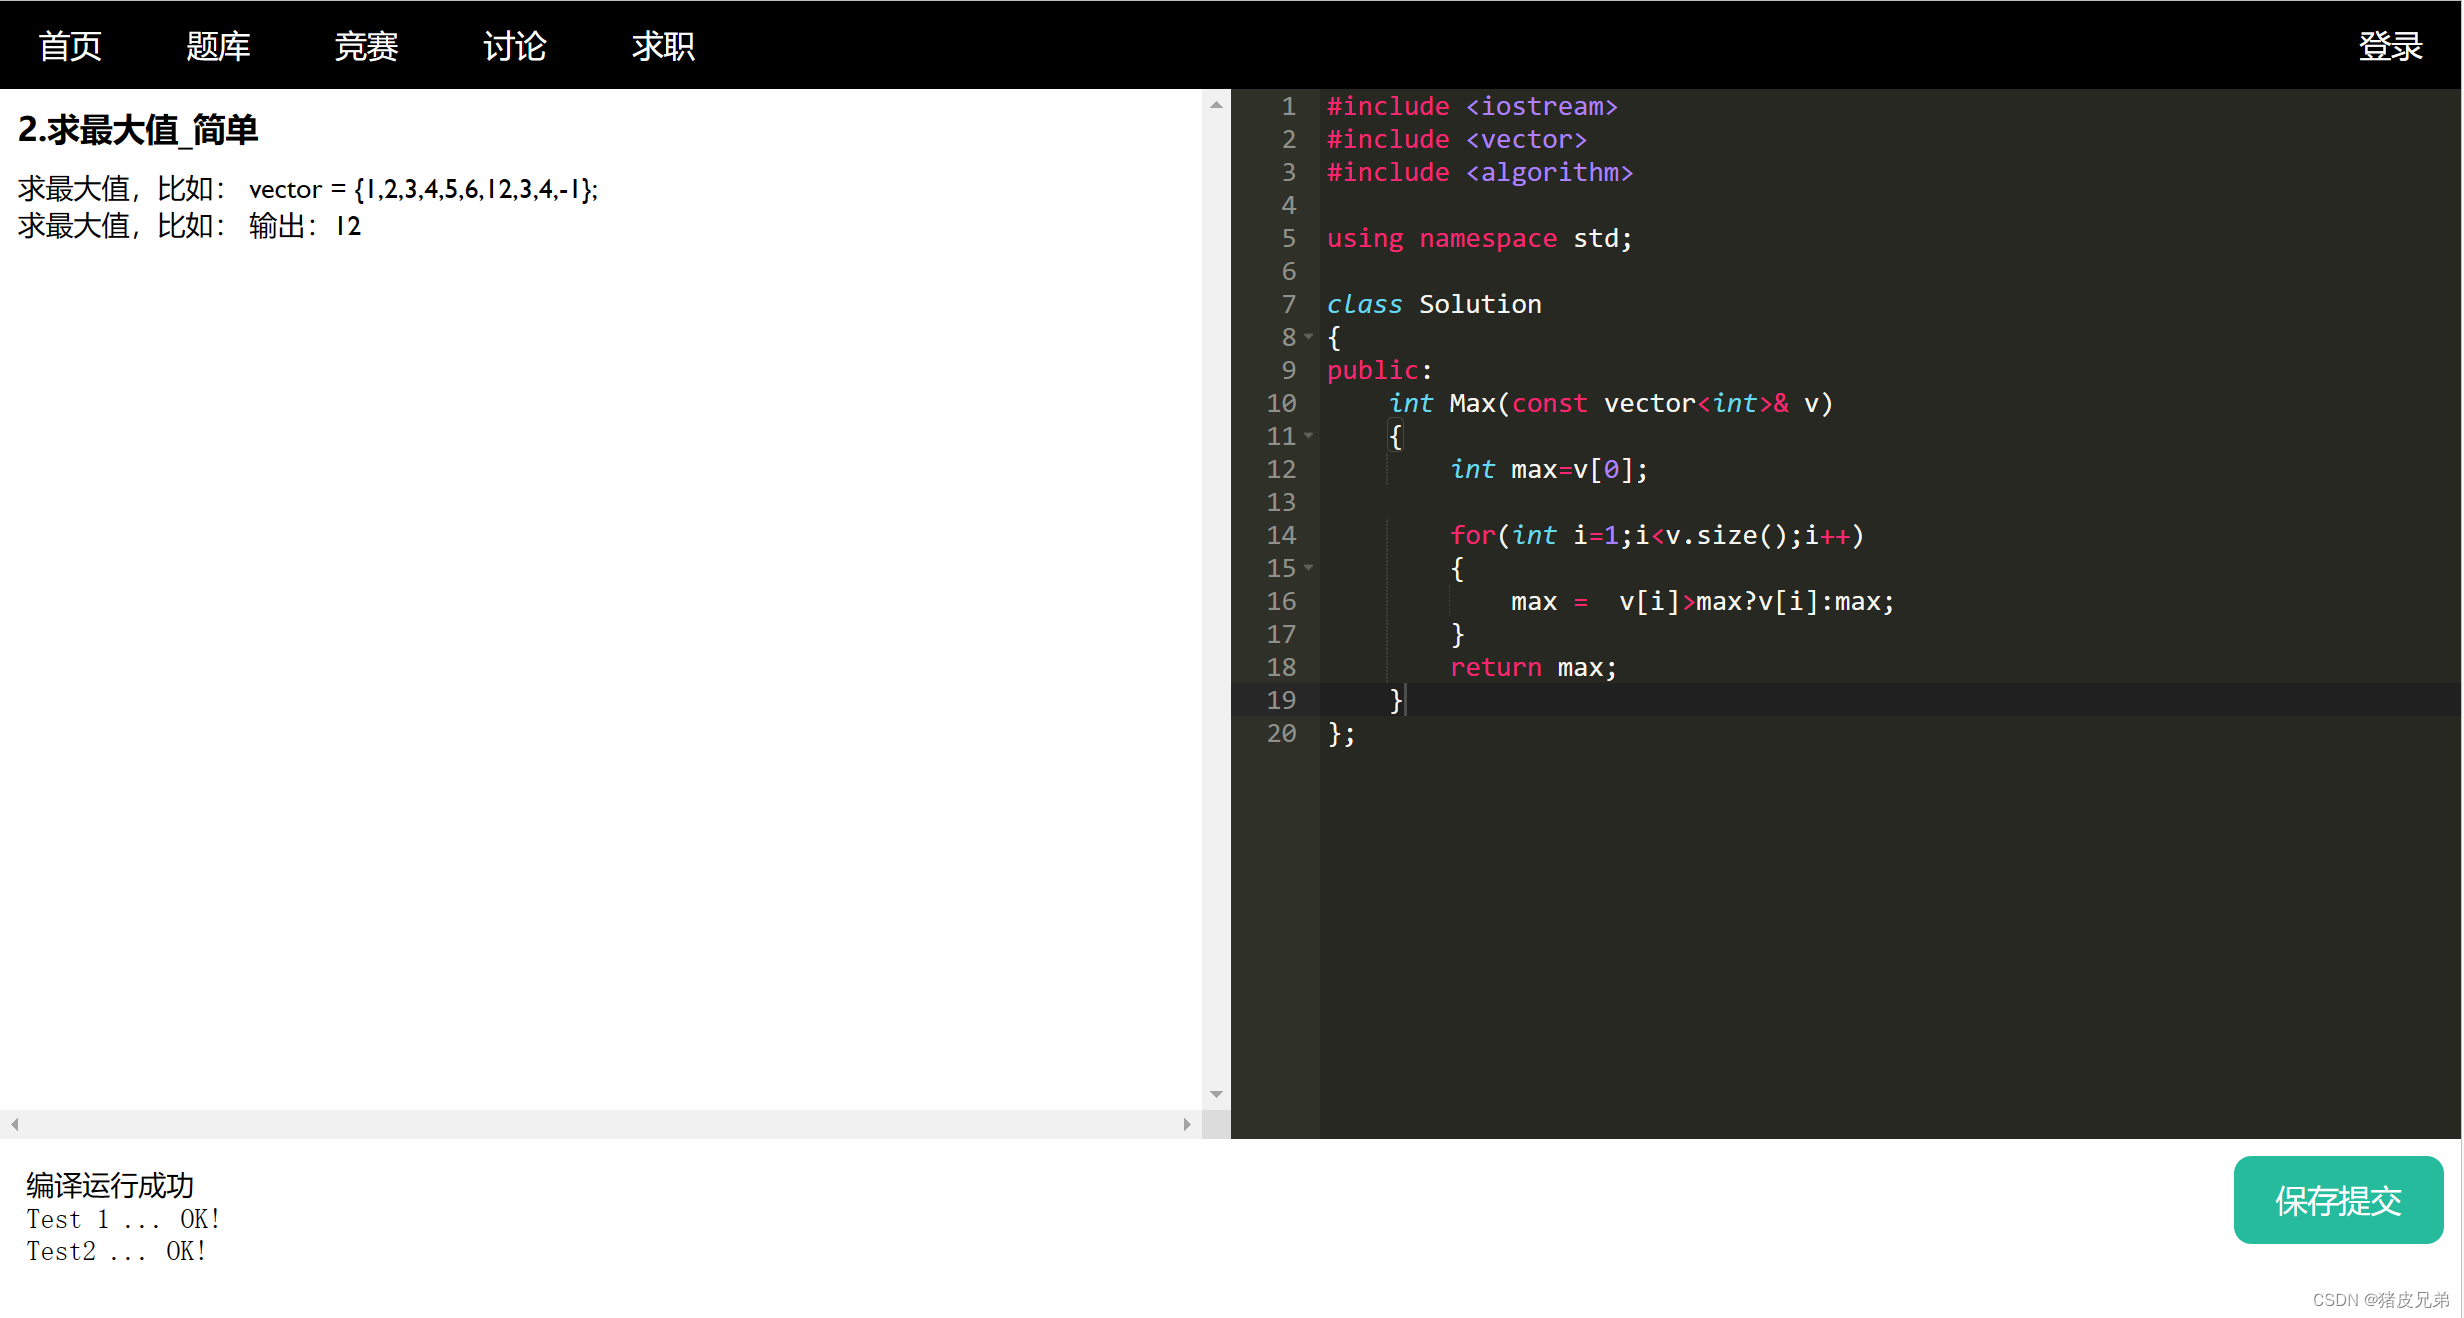Go to the 题库 problem bank
The width and height of the screenshot is (2464, 1318).
click(x=219, y=46)
